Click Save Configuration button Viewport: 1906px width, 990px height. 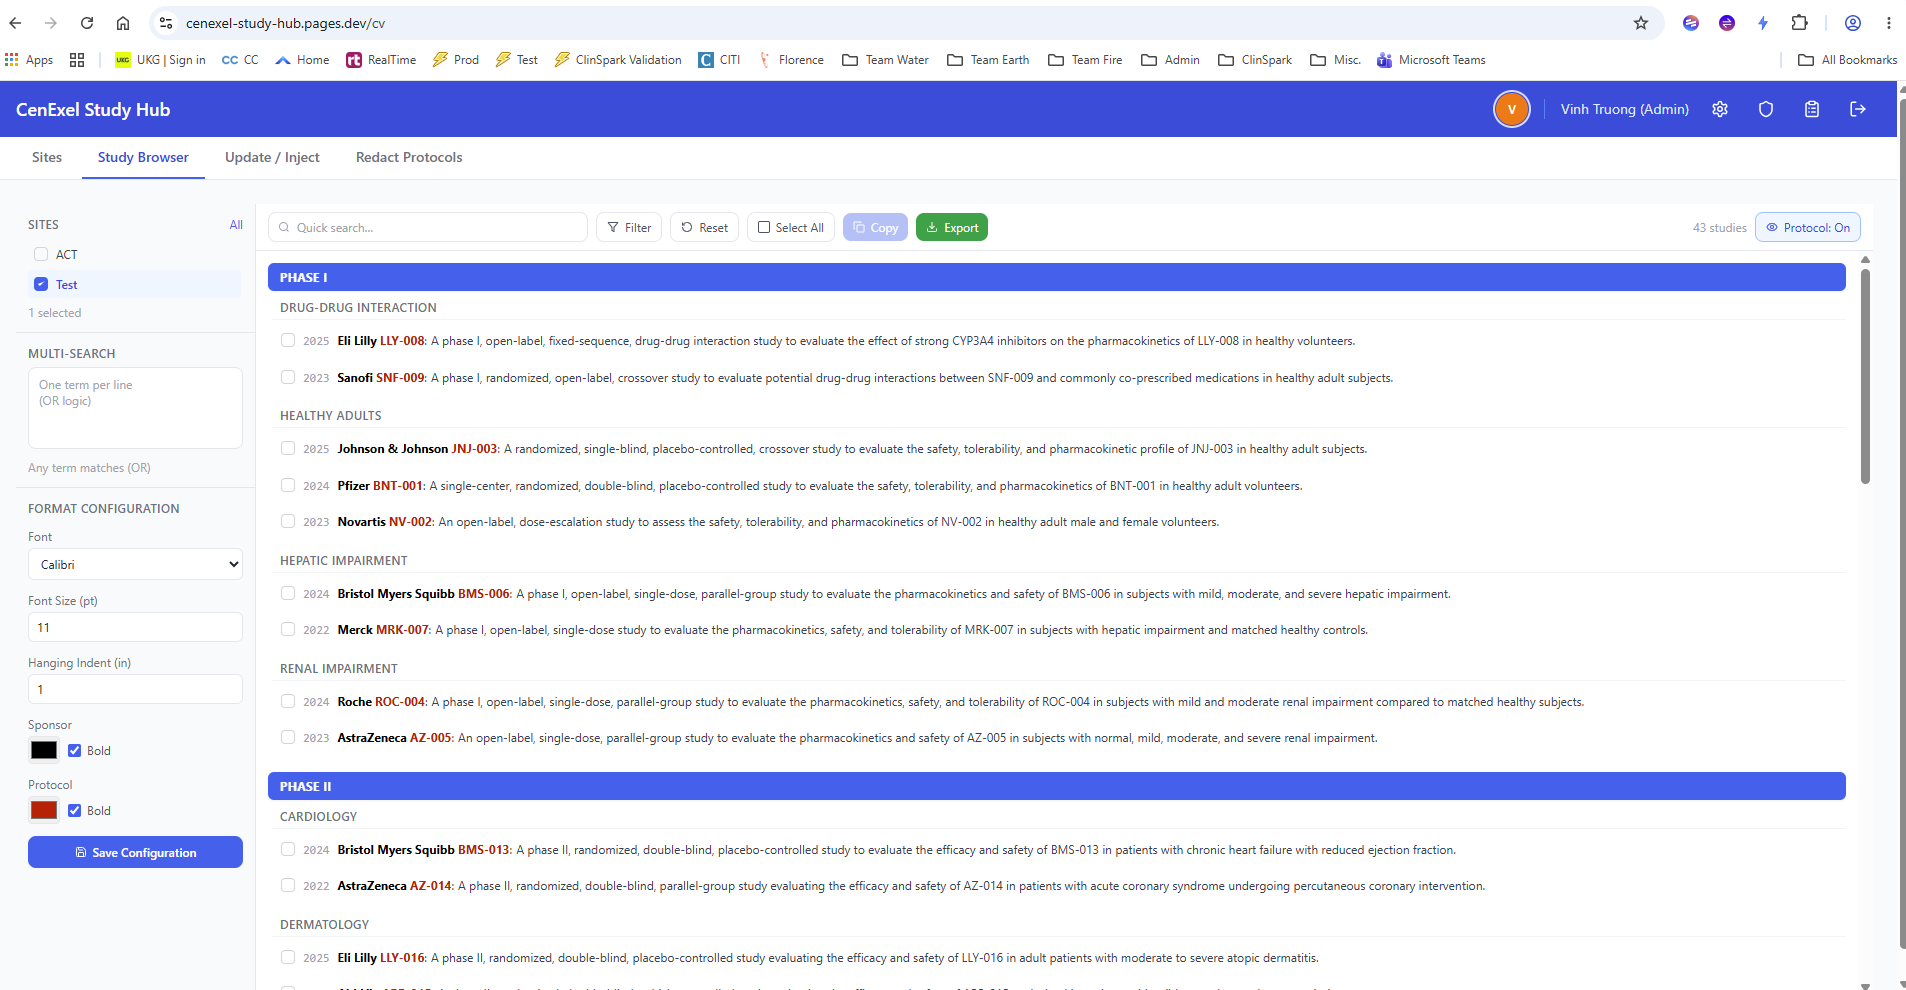[135, 852]
